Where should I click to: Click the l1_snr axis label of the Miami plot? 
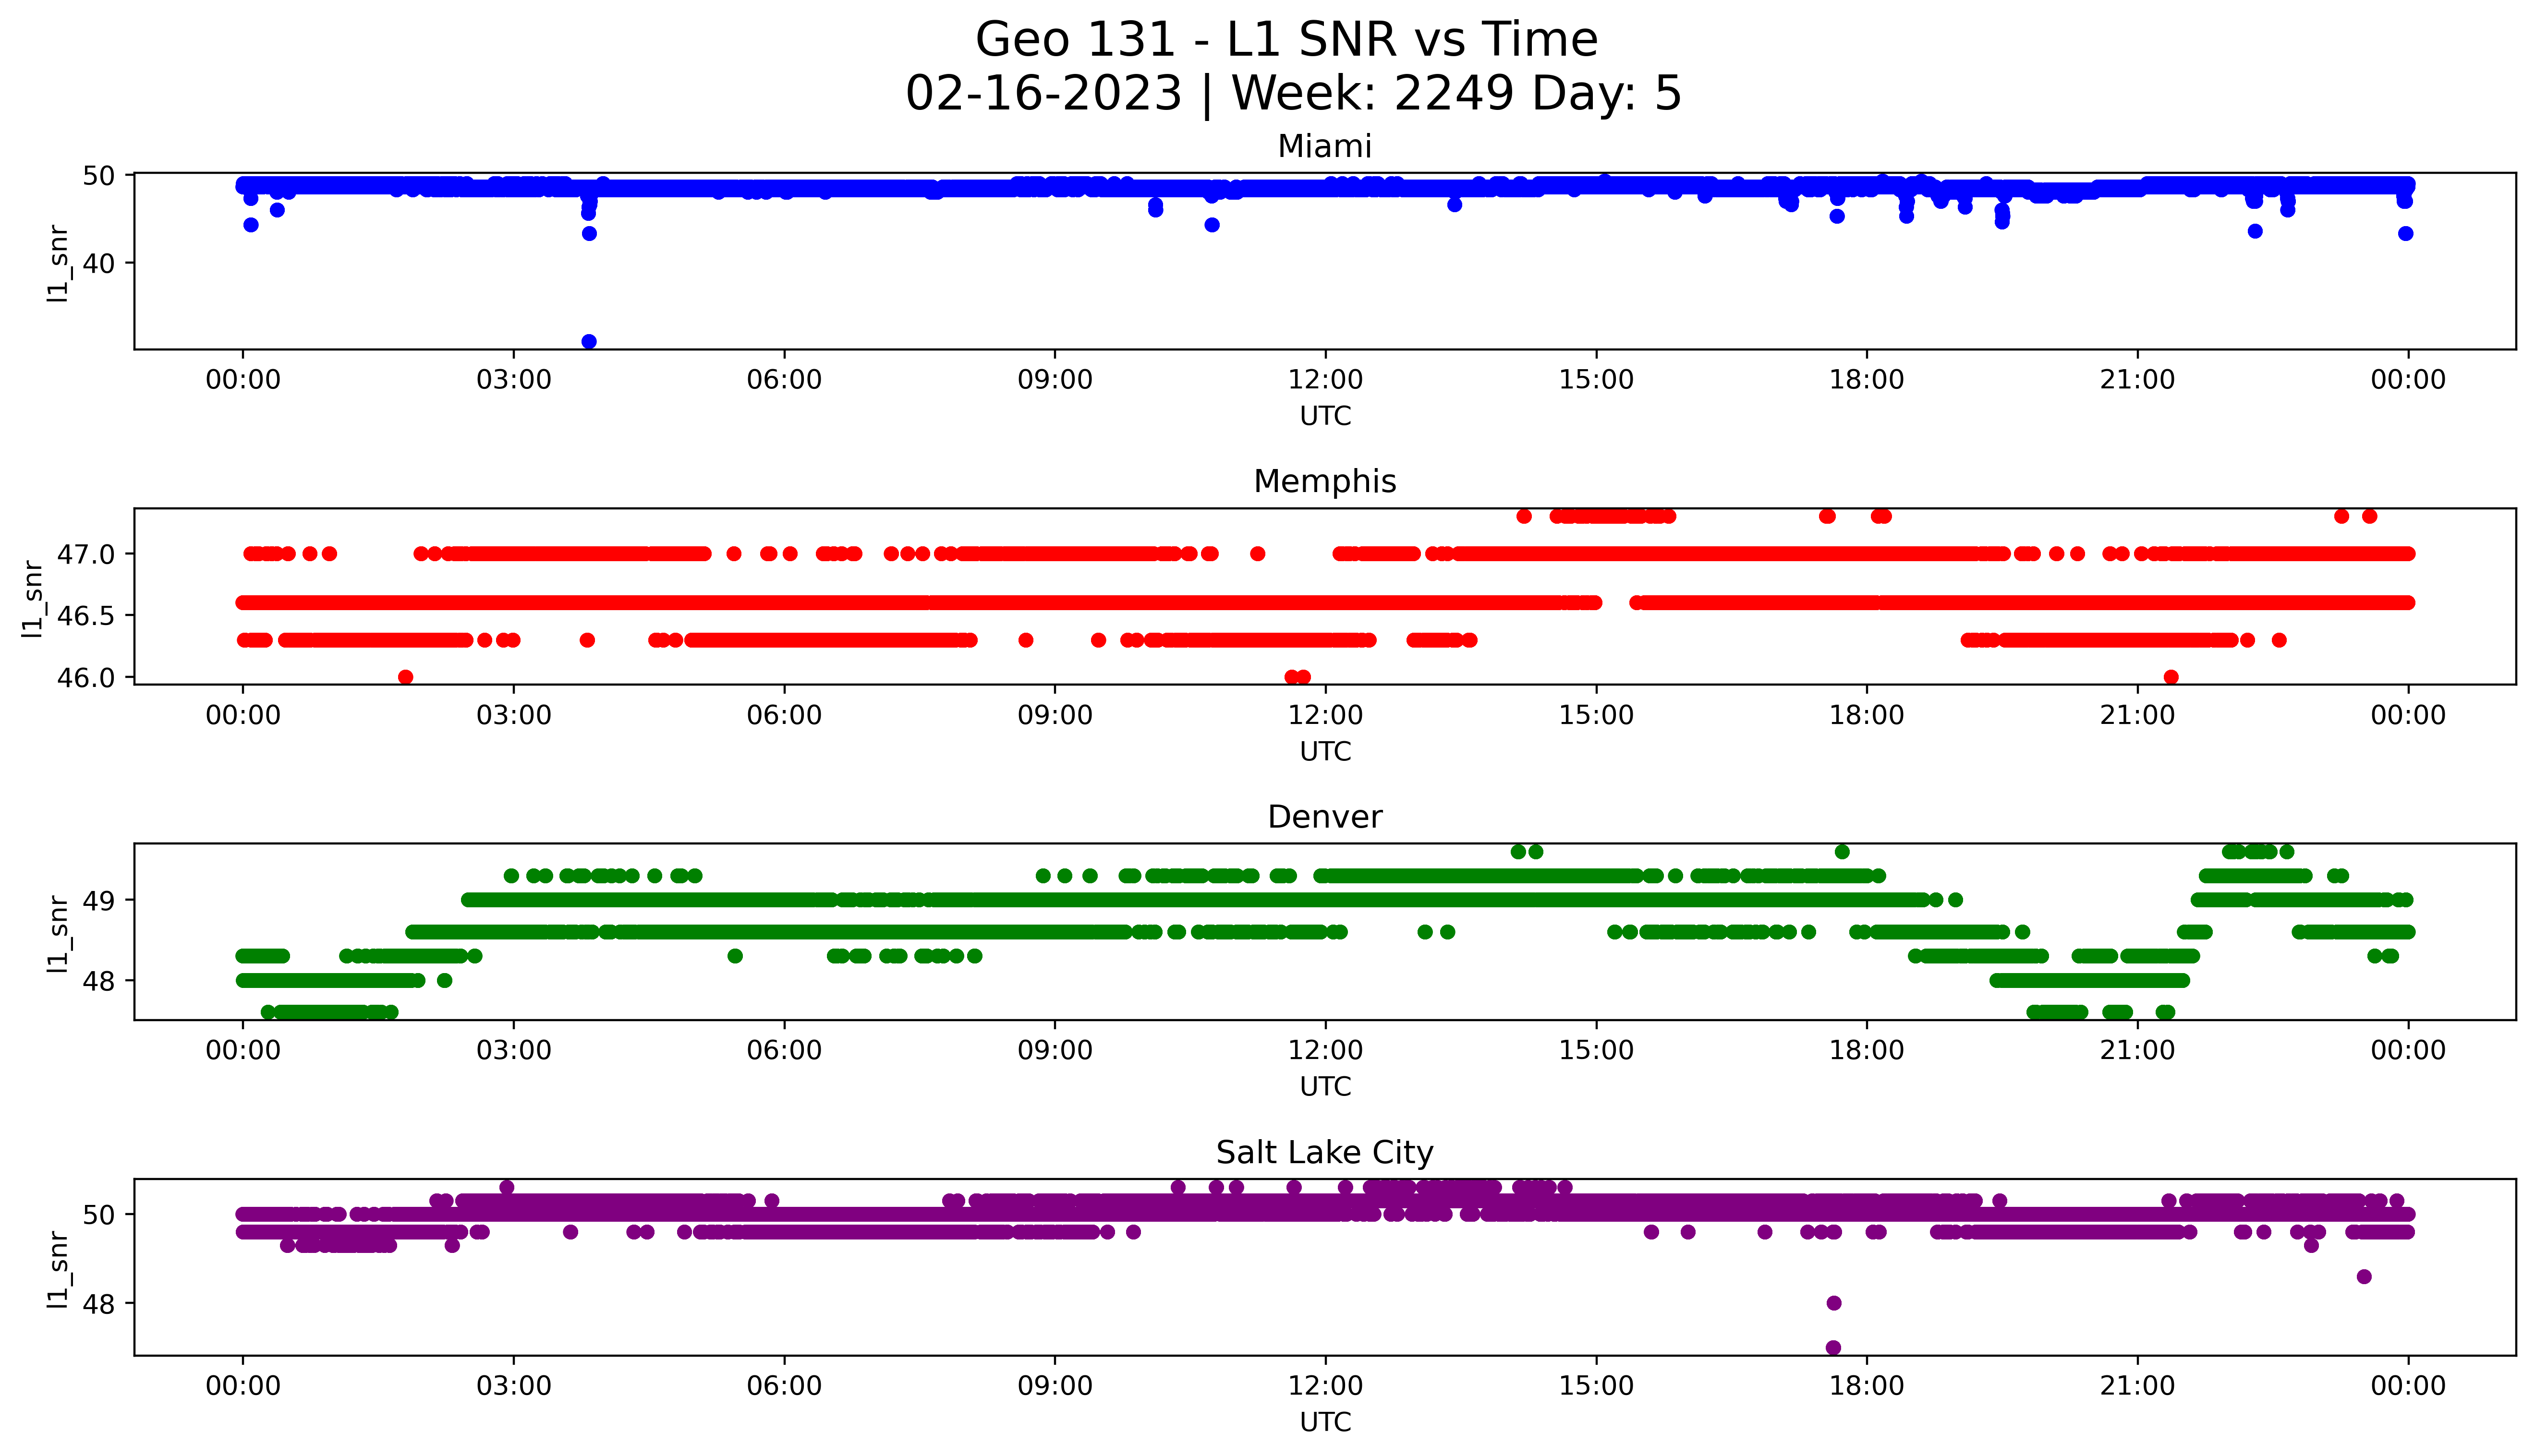(x=59, y=264)
